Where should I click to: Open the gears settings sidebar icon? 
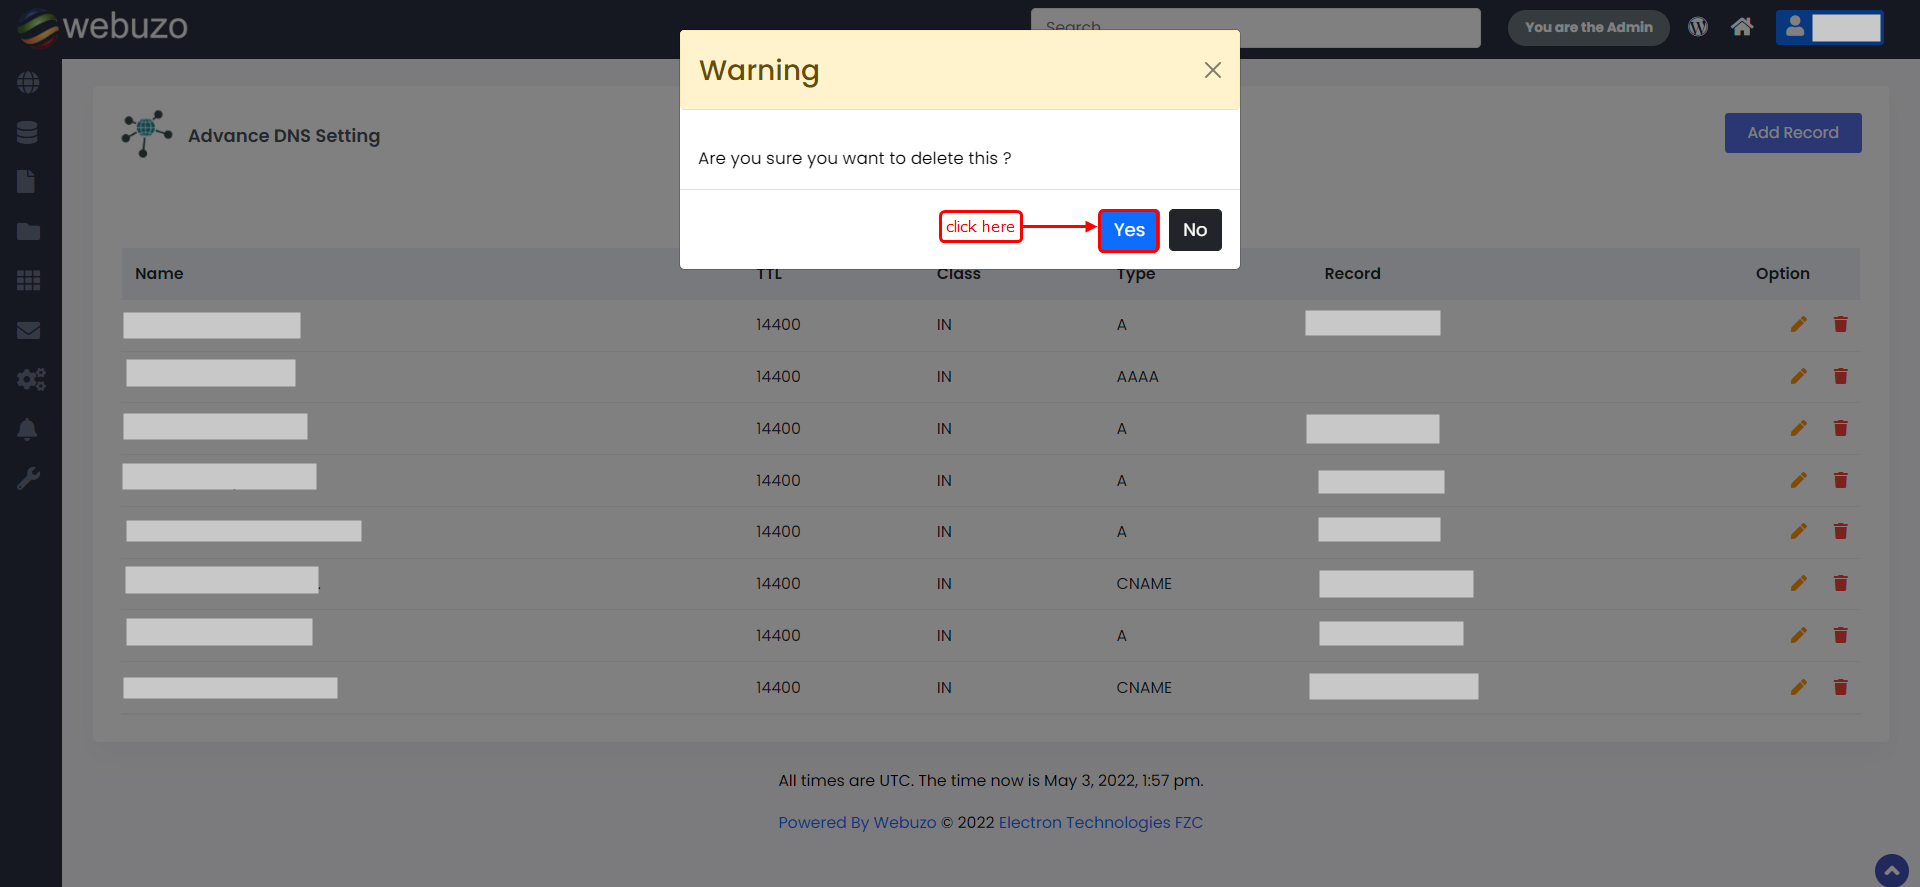pyautogui.click(x=30, y=380)
